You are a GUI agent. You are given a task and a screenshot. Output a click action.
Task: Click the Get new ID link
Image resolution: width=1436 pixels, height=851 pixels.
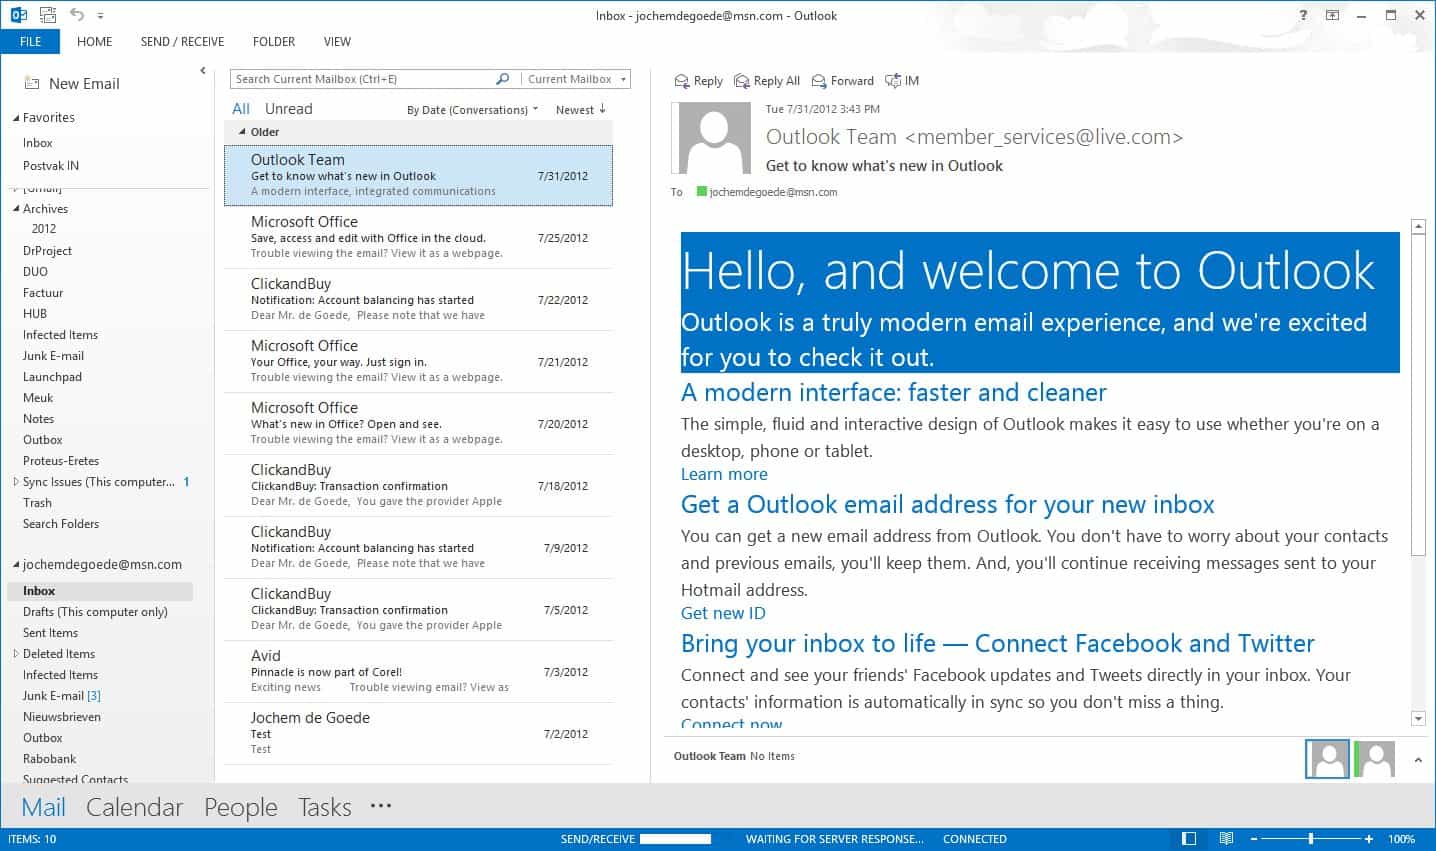pos(723,613)
